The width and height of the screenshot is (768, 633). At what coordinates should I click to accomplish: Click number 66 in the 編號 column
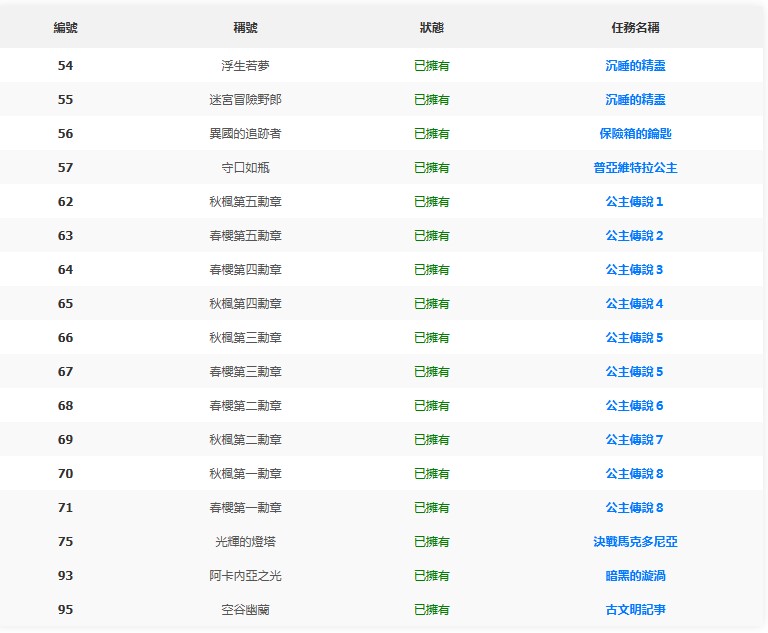pos(66,338)
